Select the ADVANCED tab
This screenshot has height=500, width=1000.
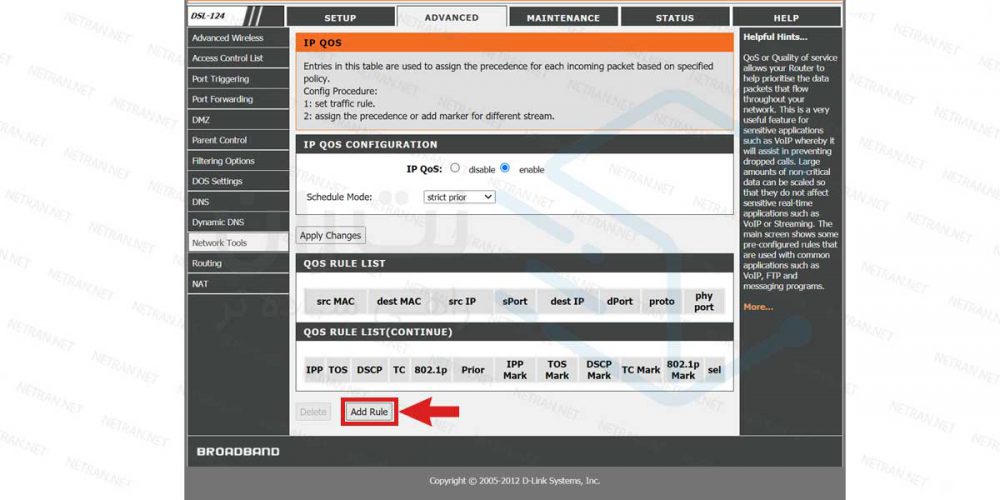click(451, 17)
